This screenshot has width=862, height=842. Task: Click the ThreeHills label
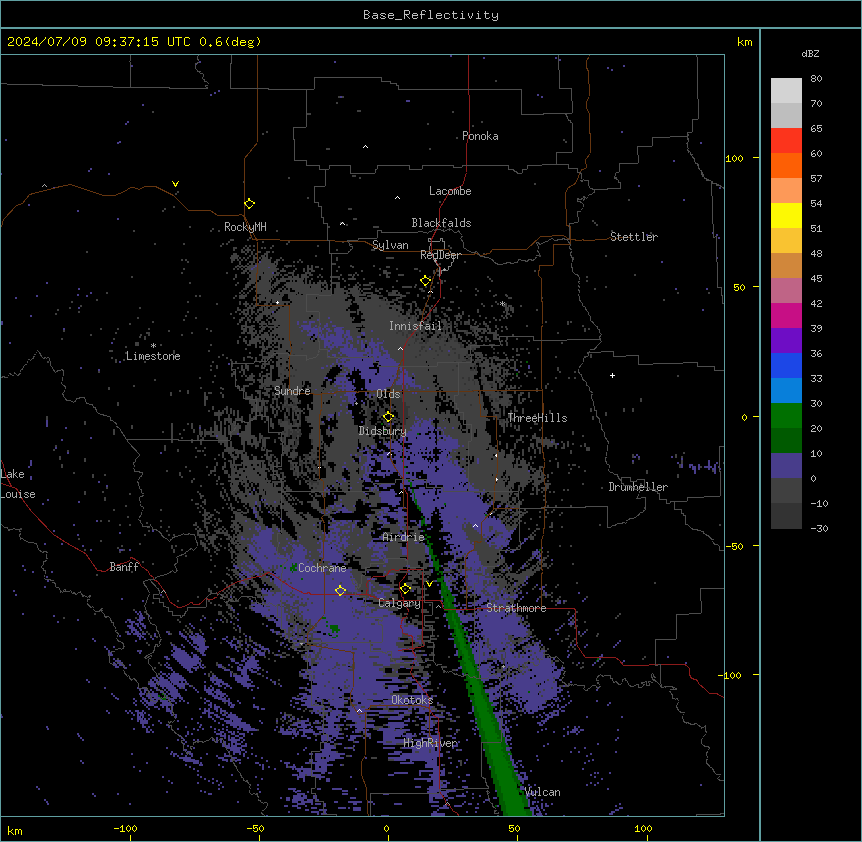(537, 418)
